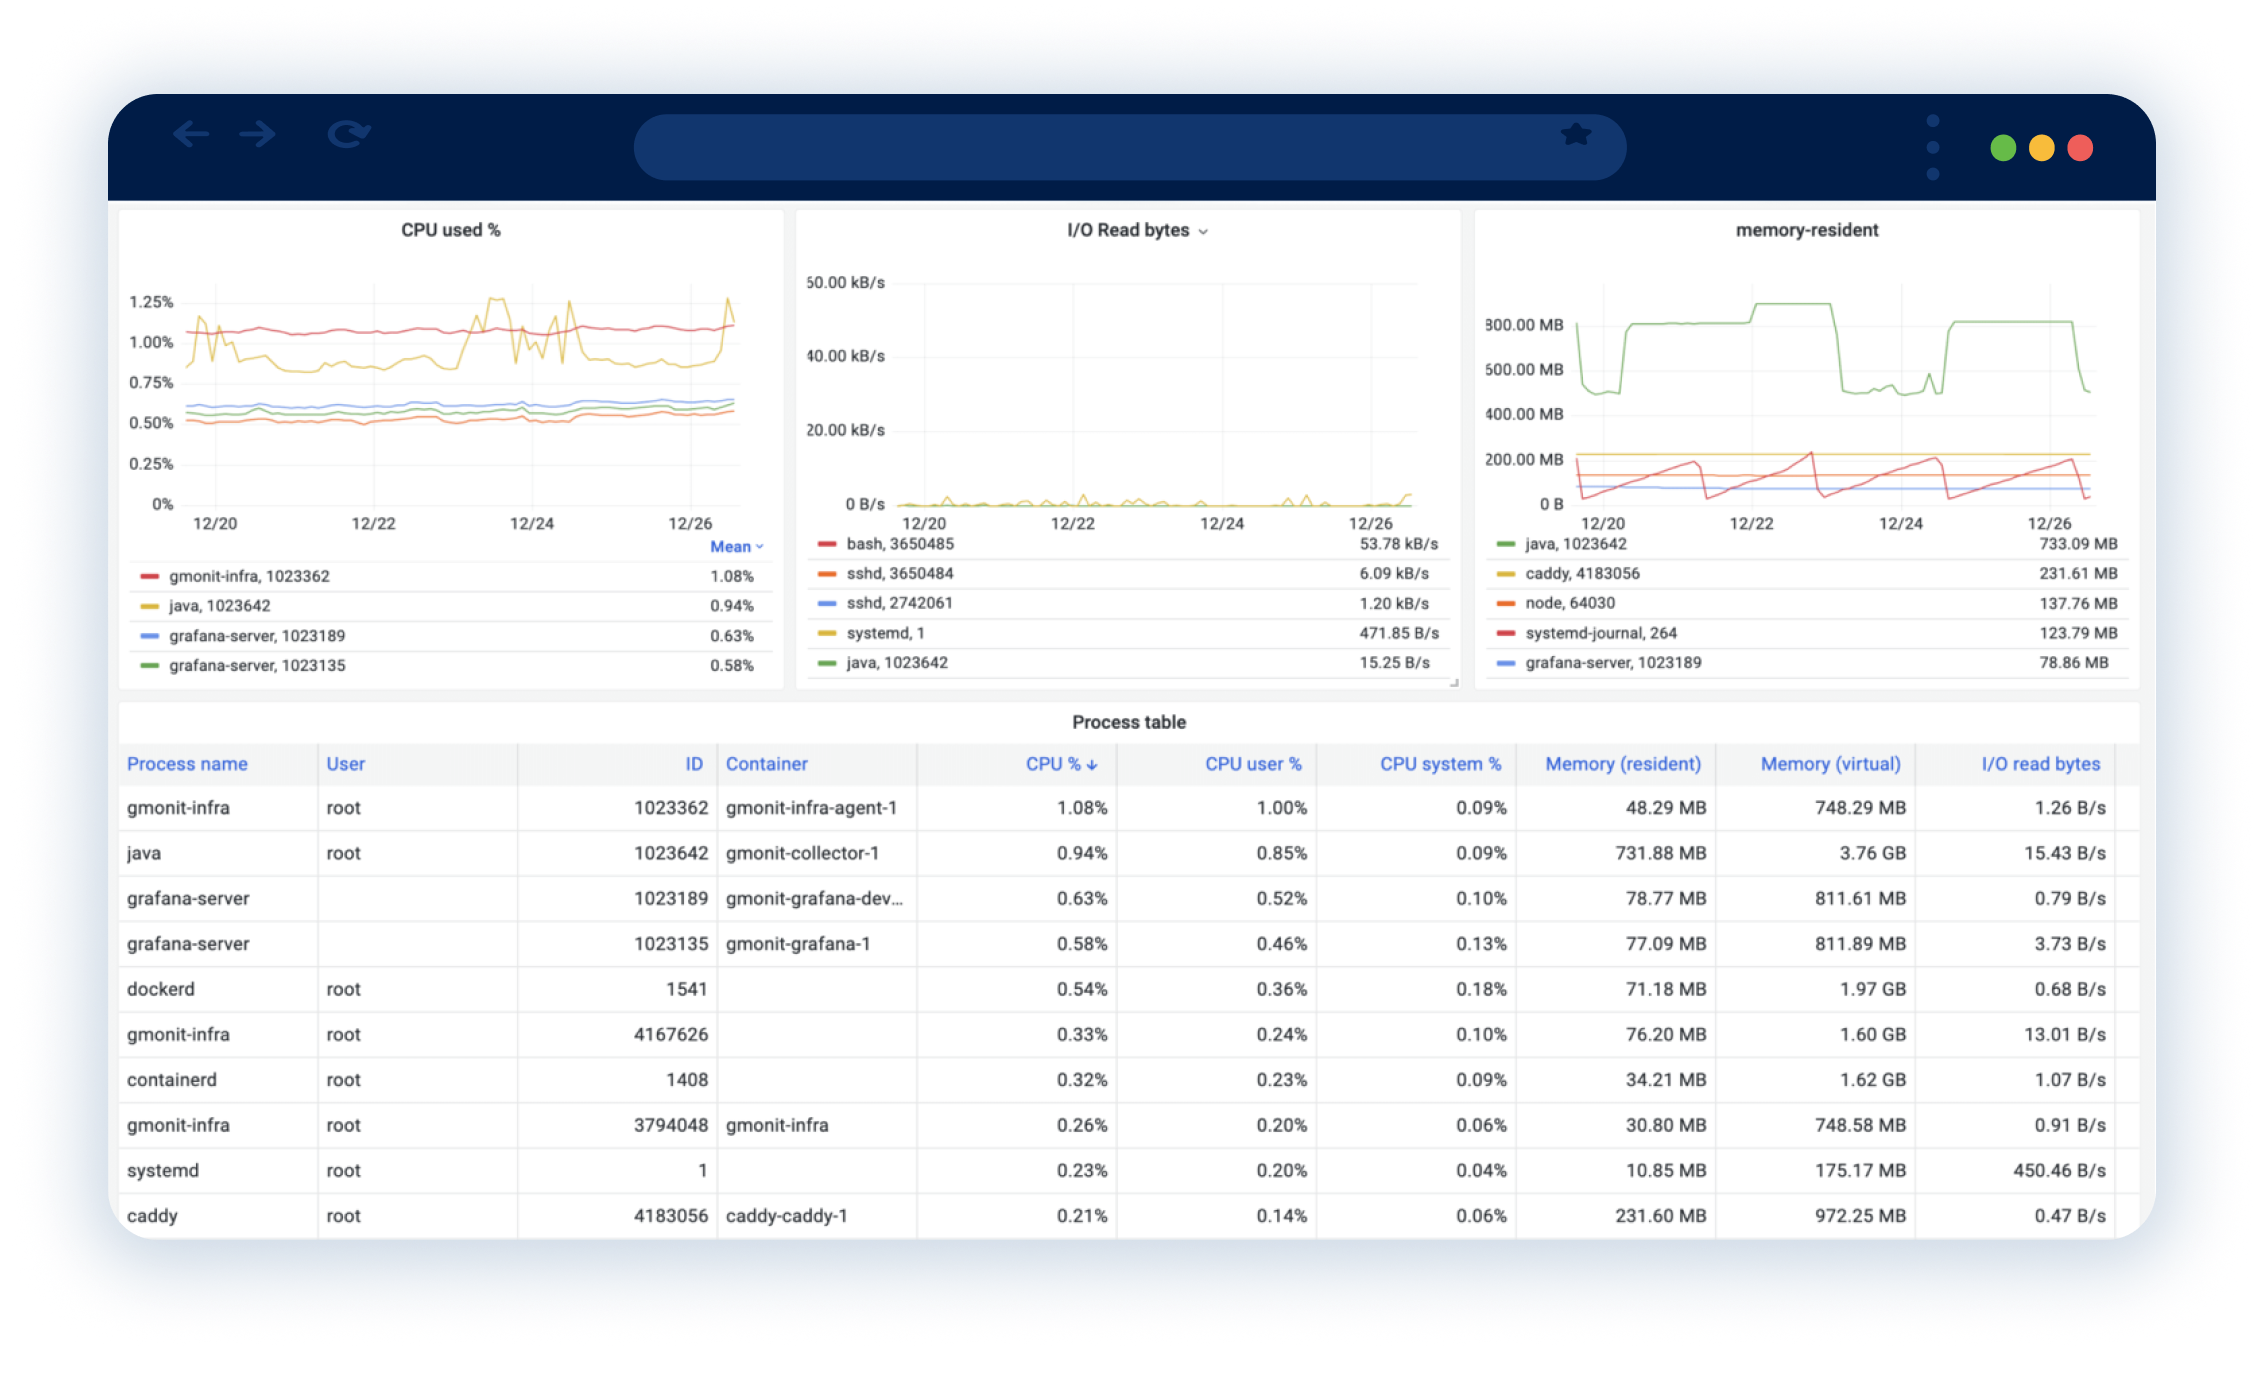Click the I/O read bytes column header
2262x1396 pixels.
[x=2040, y=764]
